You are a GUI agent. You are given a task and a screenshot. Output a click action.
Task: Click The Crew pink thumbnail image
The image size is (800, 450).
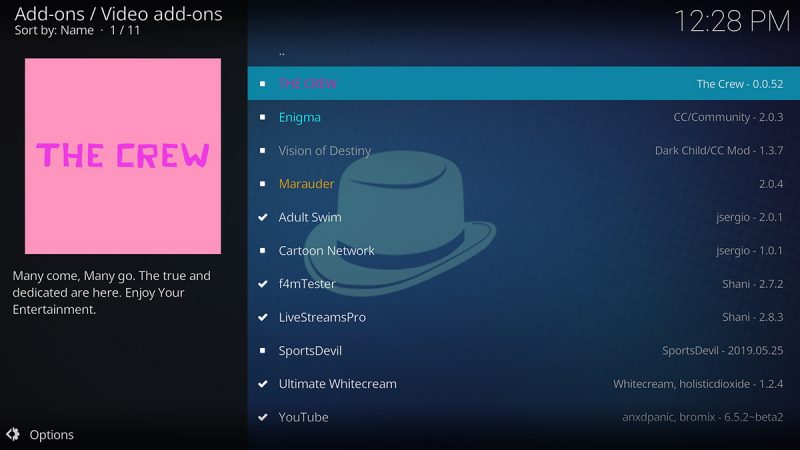[x=123, y=156]
